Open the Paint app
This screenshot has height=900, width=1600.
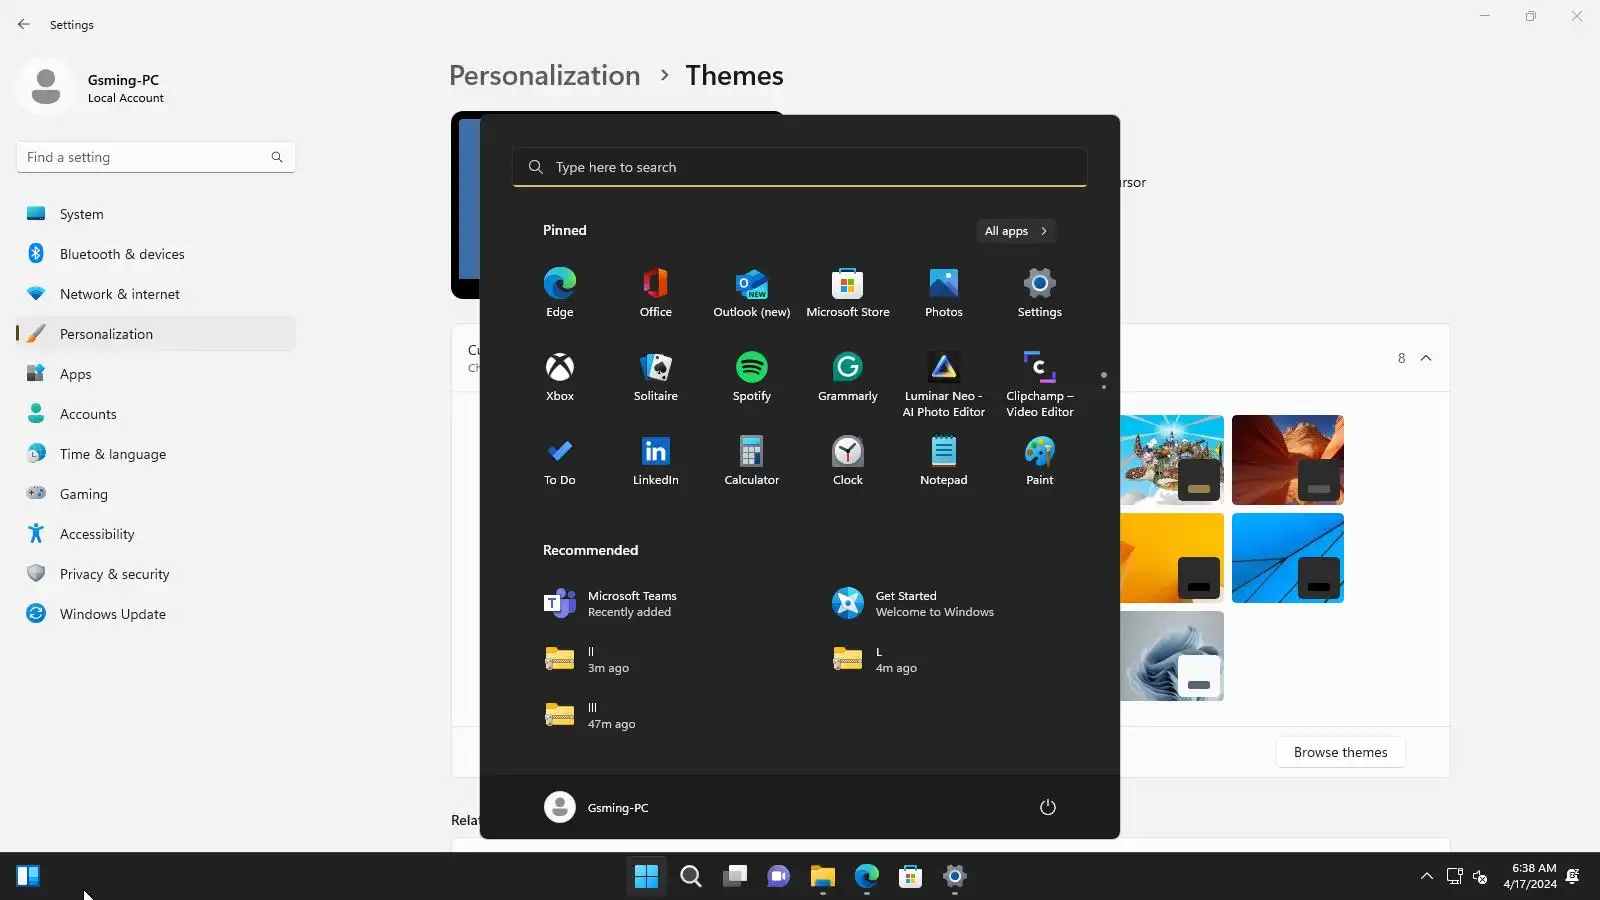1040,461
